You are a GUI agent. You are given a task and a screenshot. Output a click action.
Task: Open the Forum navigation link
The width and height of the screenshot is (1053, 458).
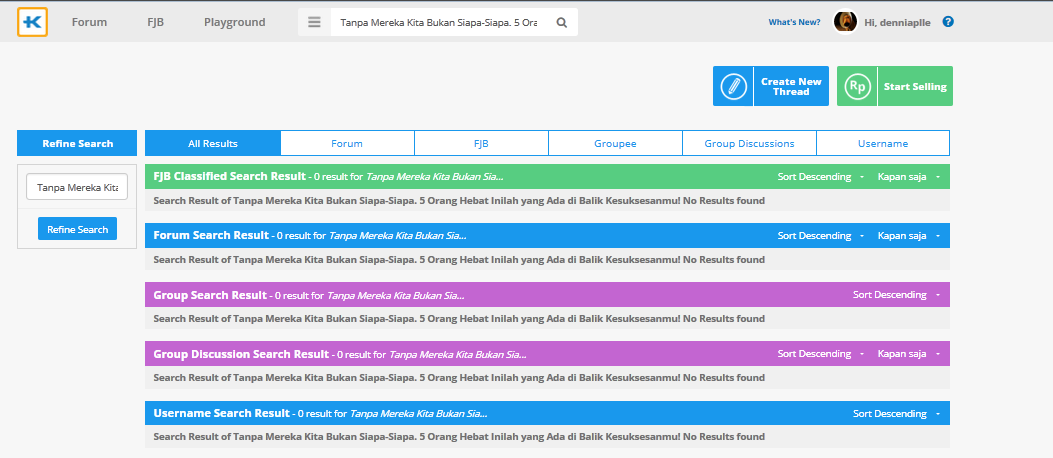click(x=89, y=22)
